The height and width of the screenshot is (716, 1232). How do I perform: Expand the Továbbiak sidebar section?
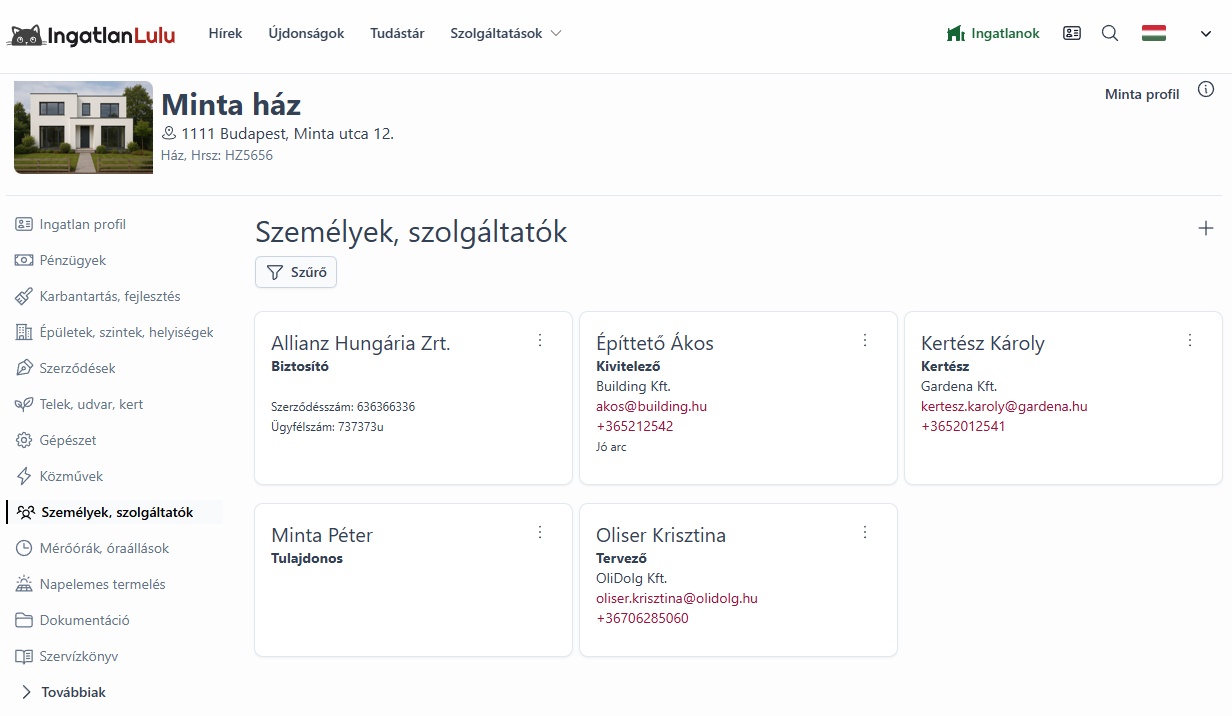tap(63, 692)
